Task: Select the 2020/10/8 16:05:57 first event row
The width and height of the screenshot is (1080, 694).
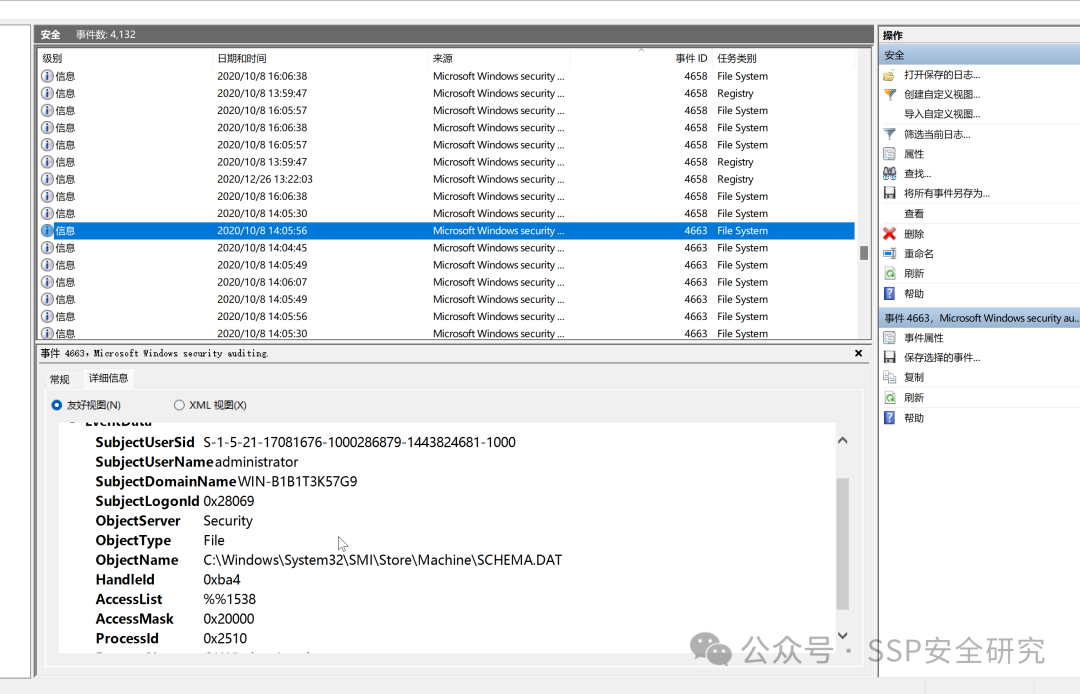Action: (447, 110)
